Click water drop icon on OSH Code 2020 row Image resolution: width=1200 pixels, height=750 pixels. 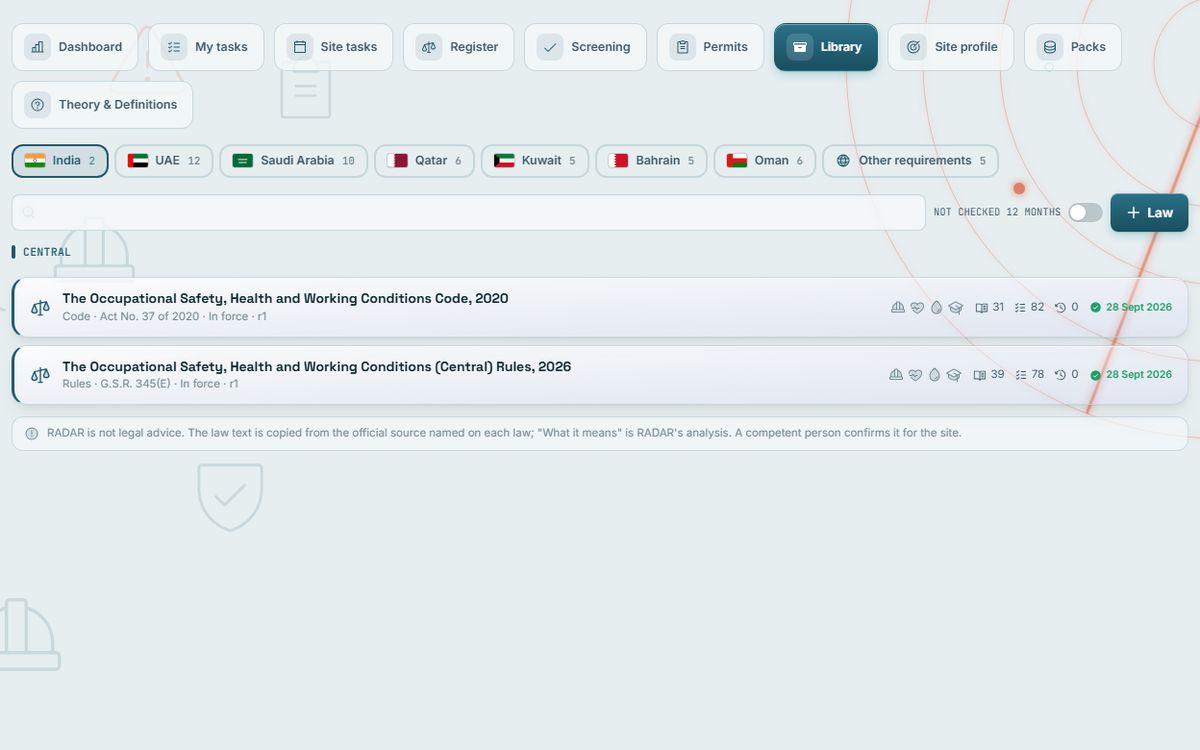point(936,307)
